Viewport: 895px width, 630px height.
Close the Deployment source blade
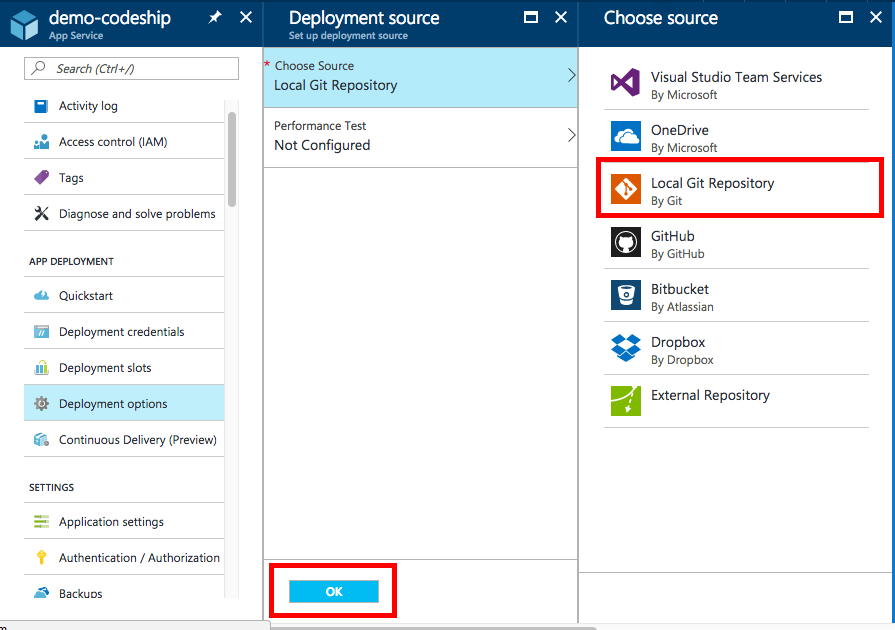click(561, 18)
